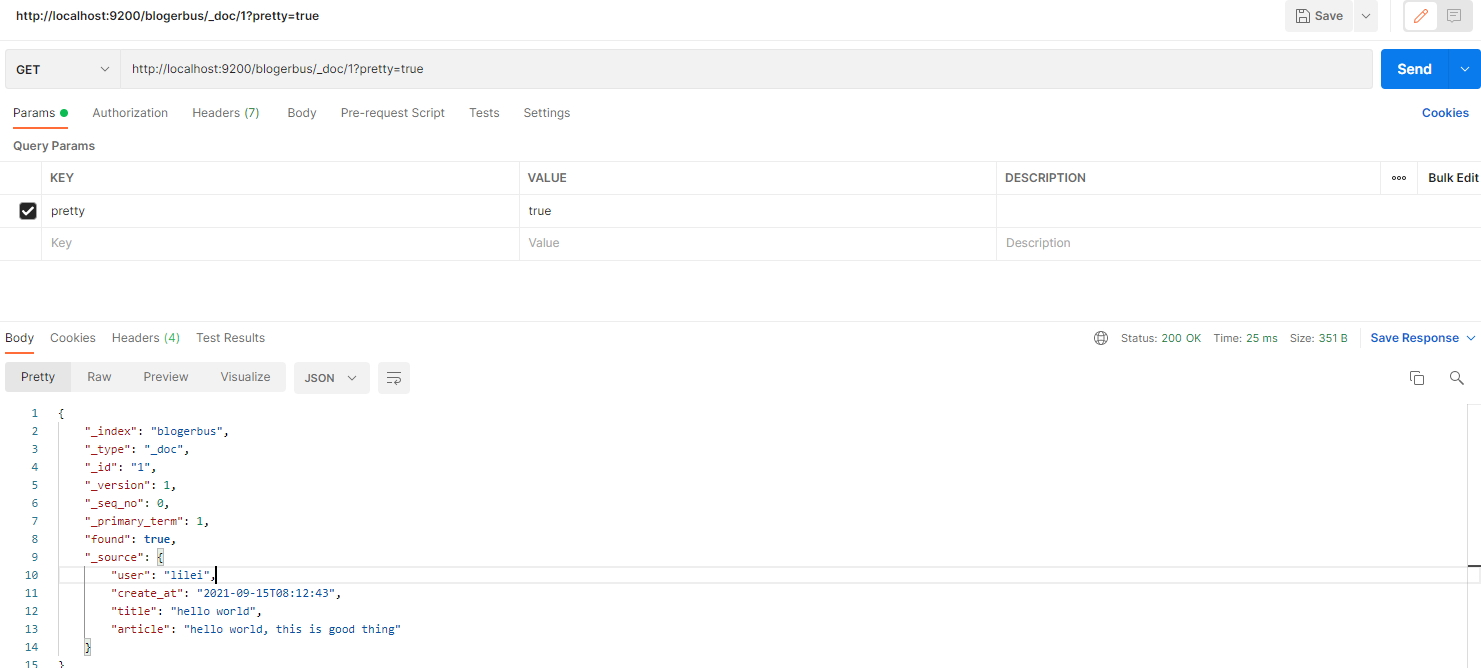
Task: Click the three-dots column options icon
Action: [x=1399, y=178]
